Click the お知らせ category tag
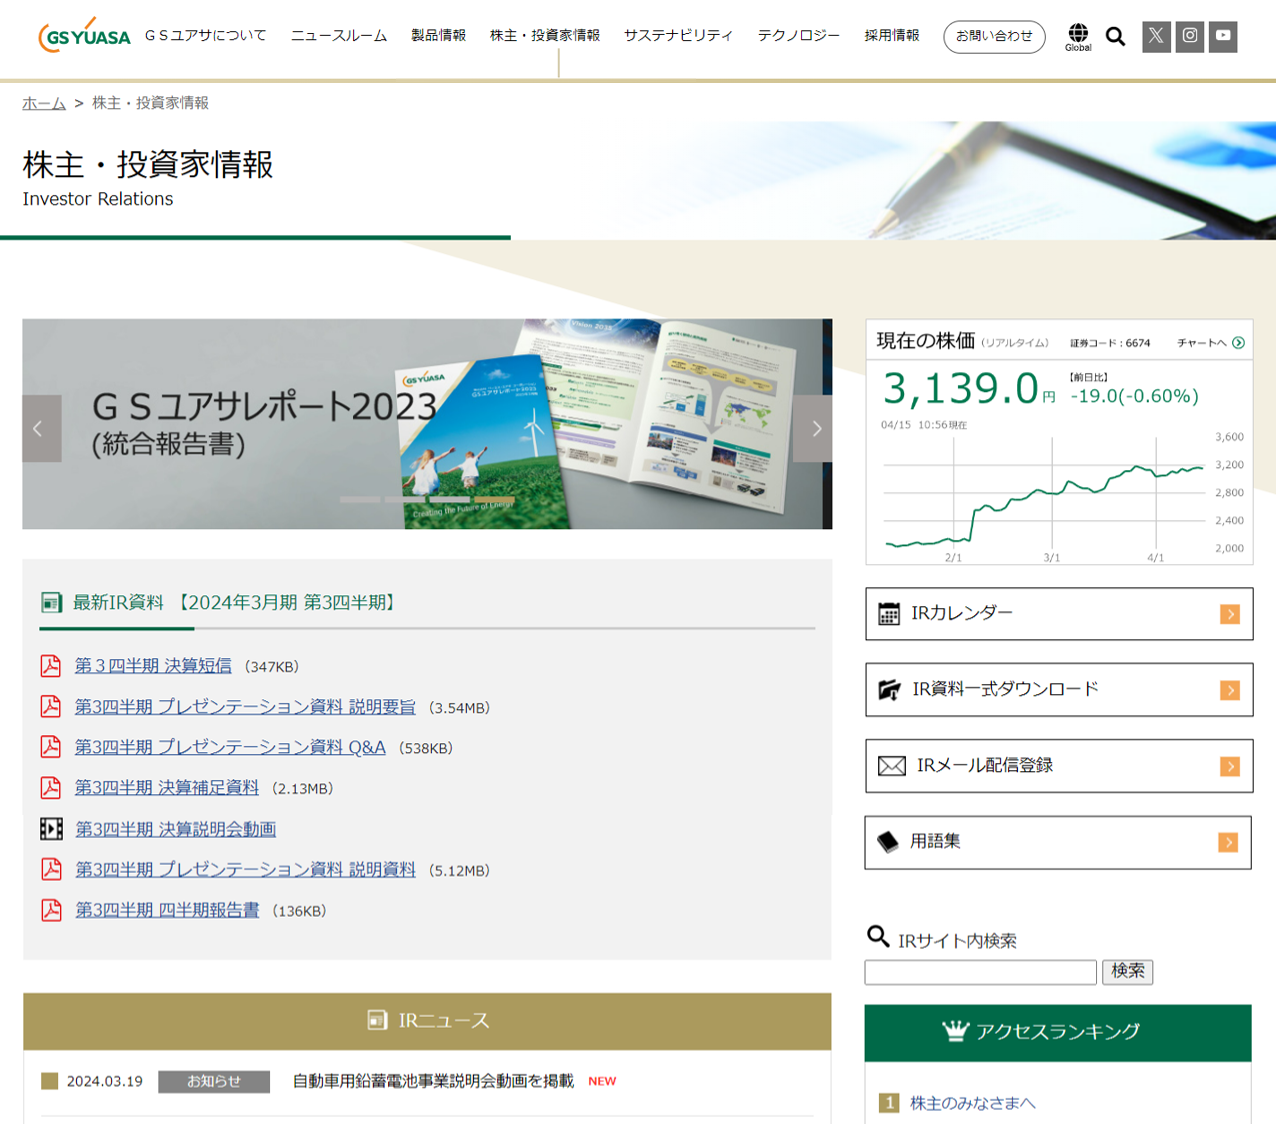This screenshot has width=1276, height=1124. pyautogui.click(x=214, y=1081)
